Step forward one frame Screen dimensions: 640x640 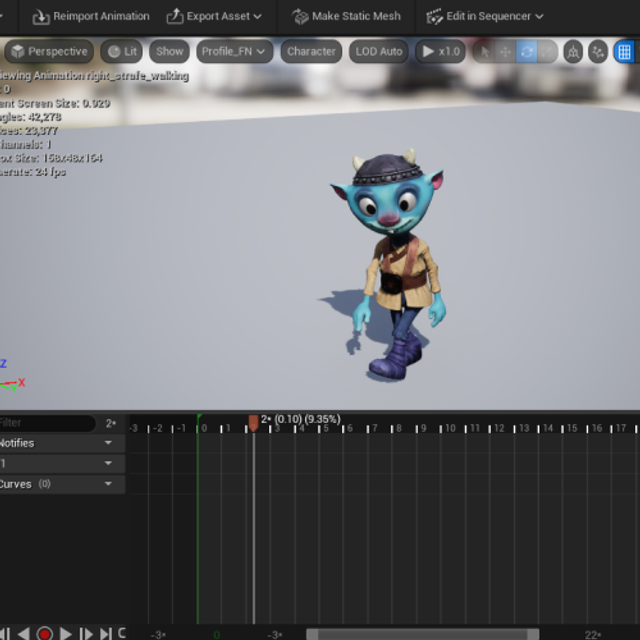pos(86,633)
